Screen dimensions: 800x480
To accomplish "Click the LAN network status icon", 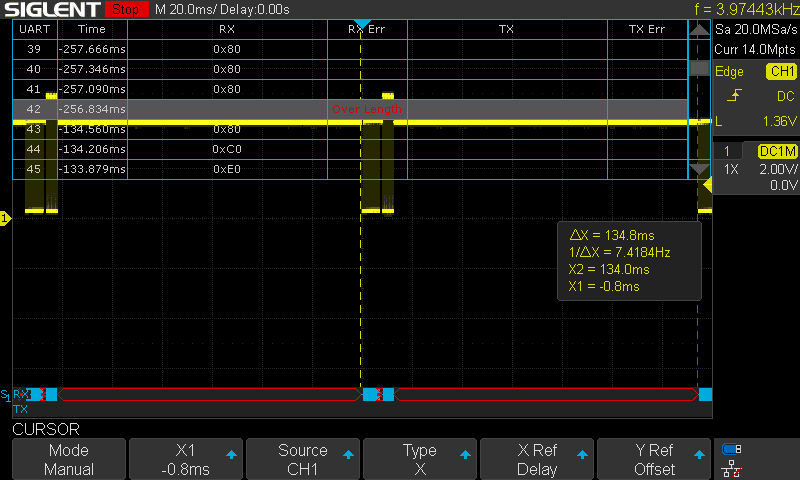I will pos(732,468).
